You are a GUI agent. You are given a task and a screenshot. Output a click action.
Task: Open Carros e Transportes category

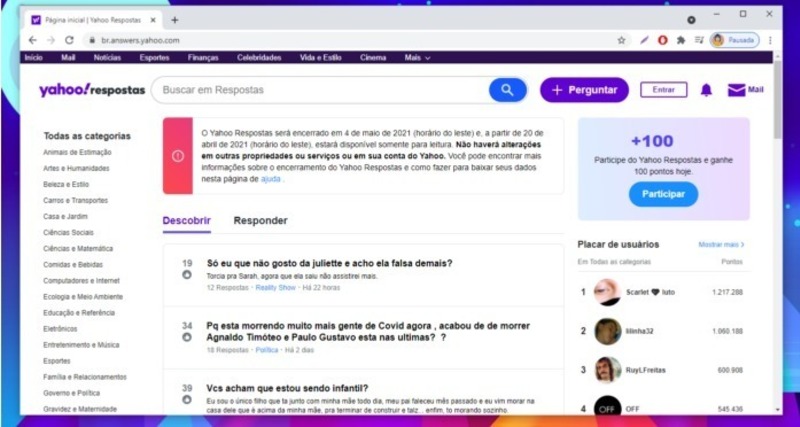coord(76,200)
